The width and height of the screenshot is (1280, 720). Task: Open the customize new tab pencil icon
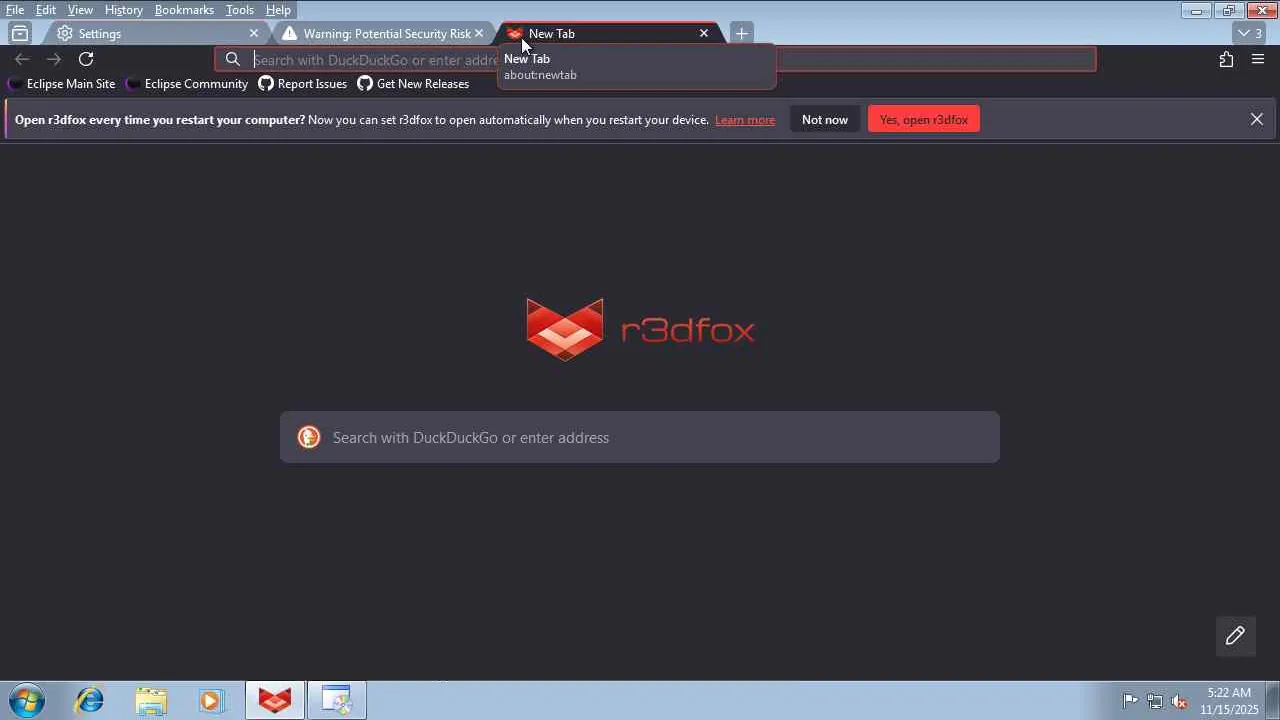[x=1235, y=636]
